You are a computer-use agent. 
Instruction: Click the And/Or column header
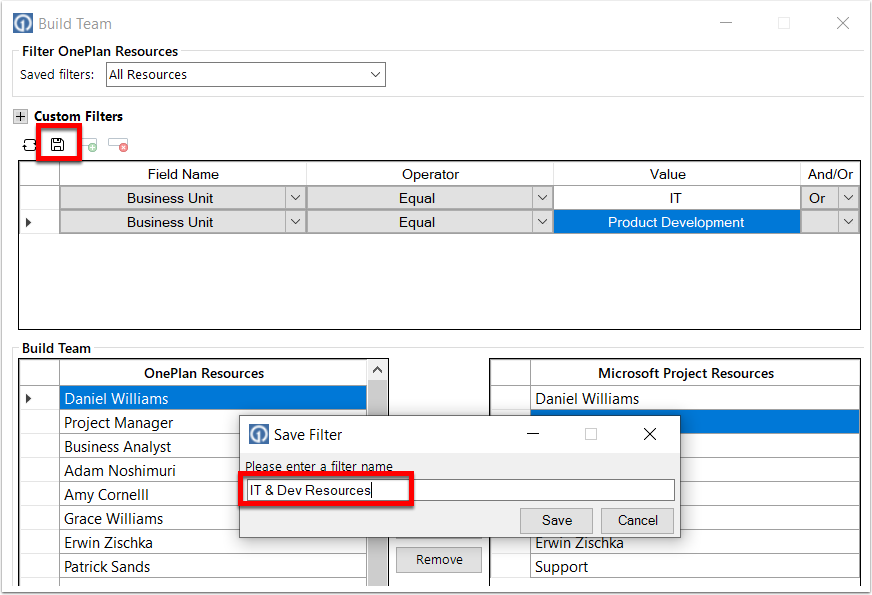coord(830,174)
